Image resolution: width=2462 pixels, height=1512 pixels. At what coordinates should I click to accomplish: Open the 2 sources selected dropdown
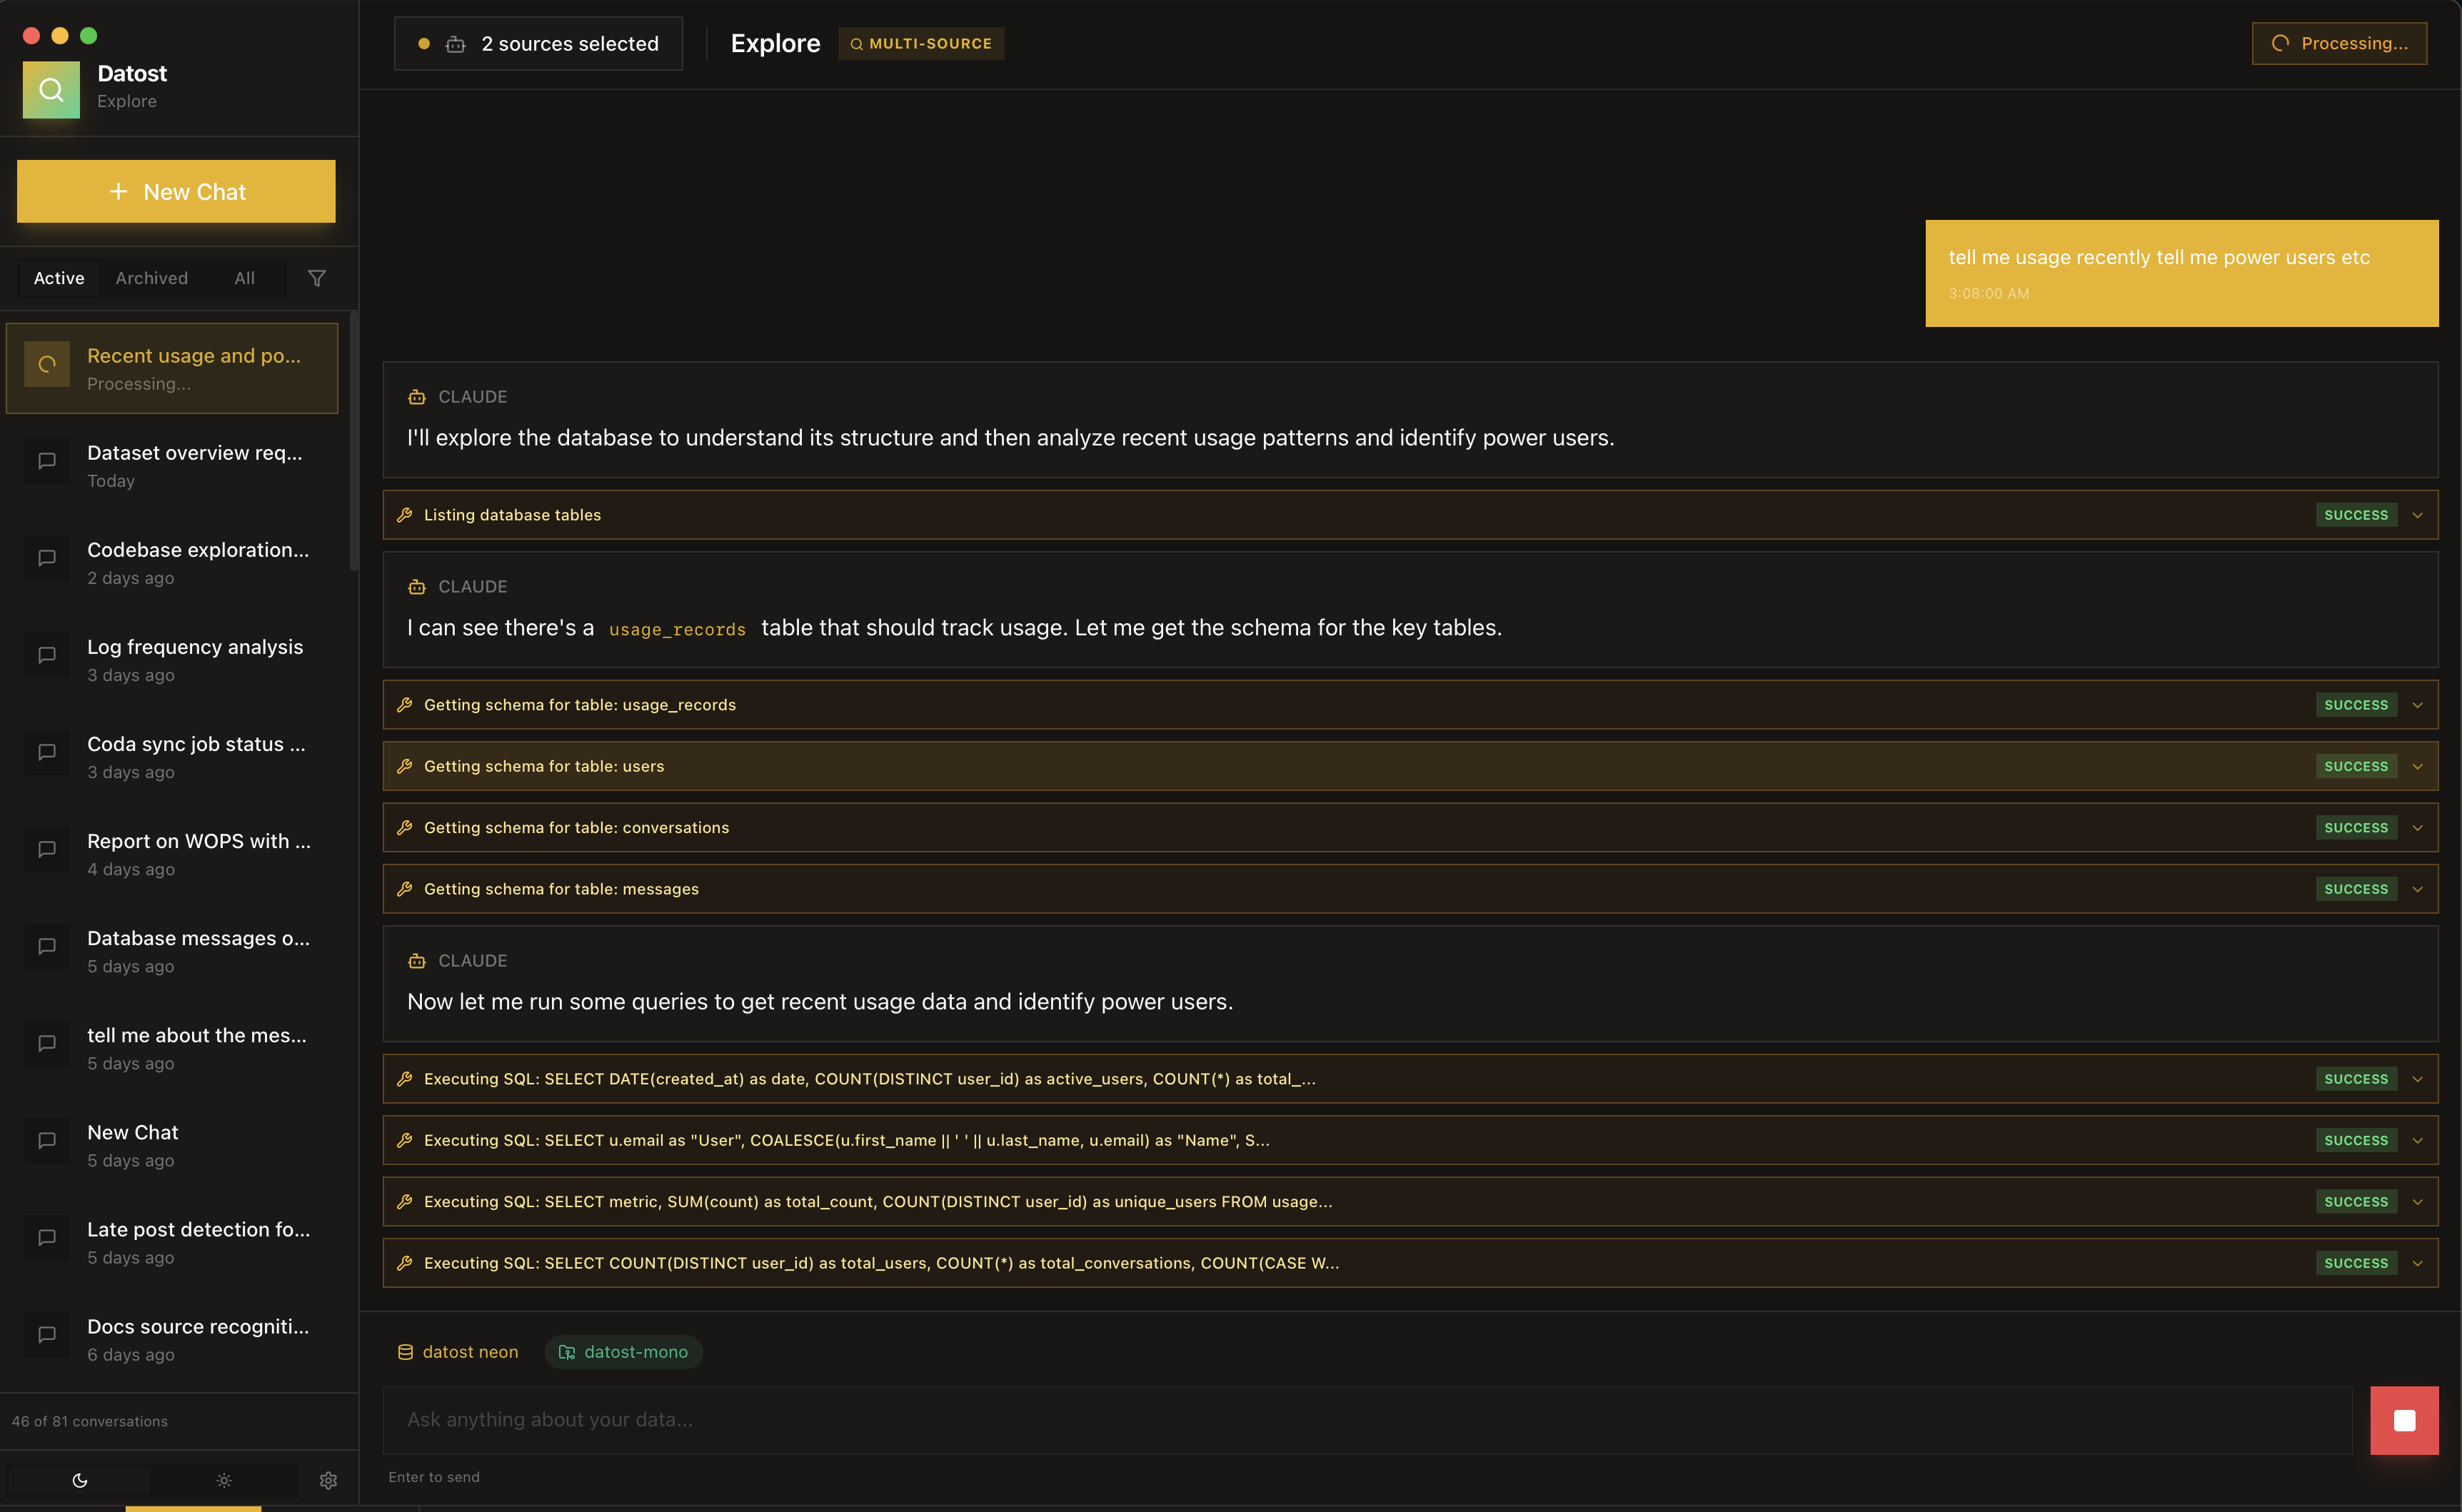(x=539, y=44)
